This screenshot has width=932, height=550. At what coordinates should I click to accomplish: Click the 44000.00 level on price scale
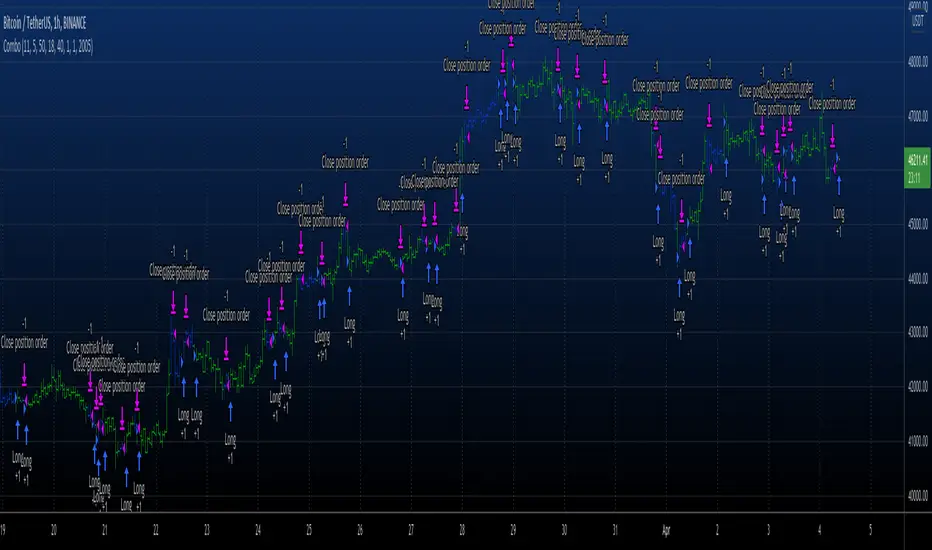coord(916,279)
